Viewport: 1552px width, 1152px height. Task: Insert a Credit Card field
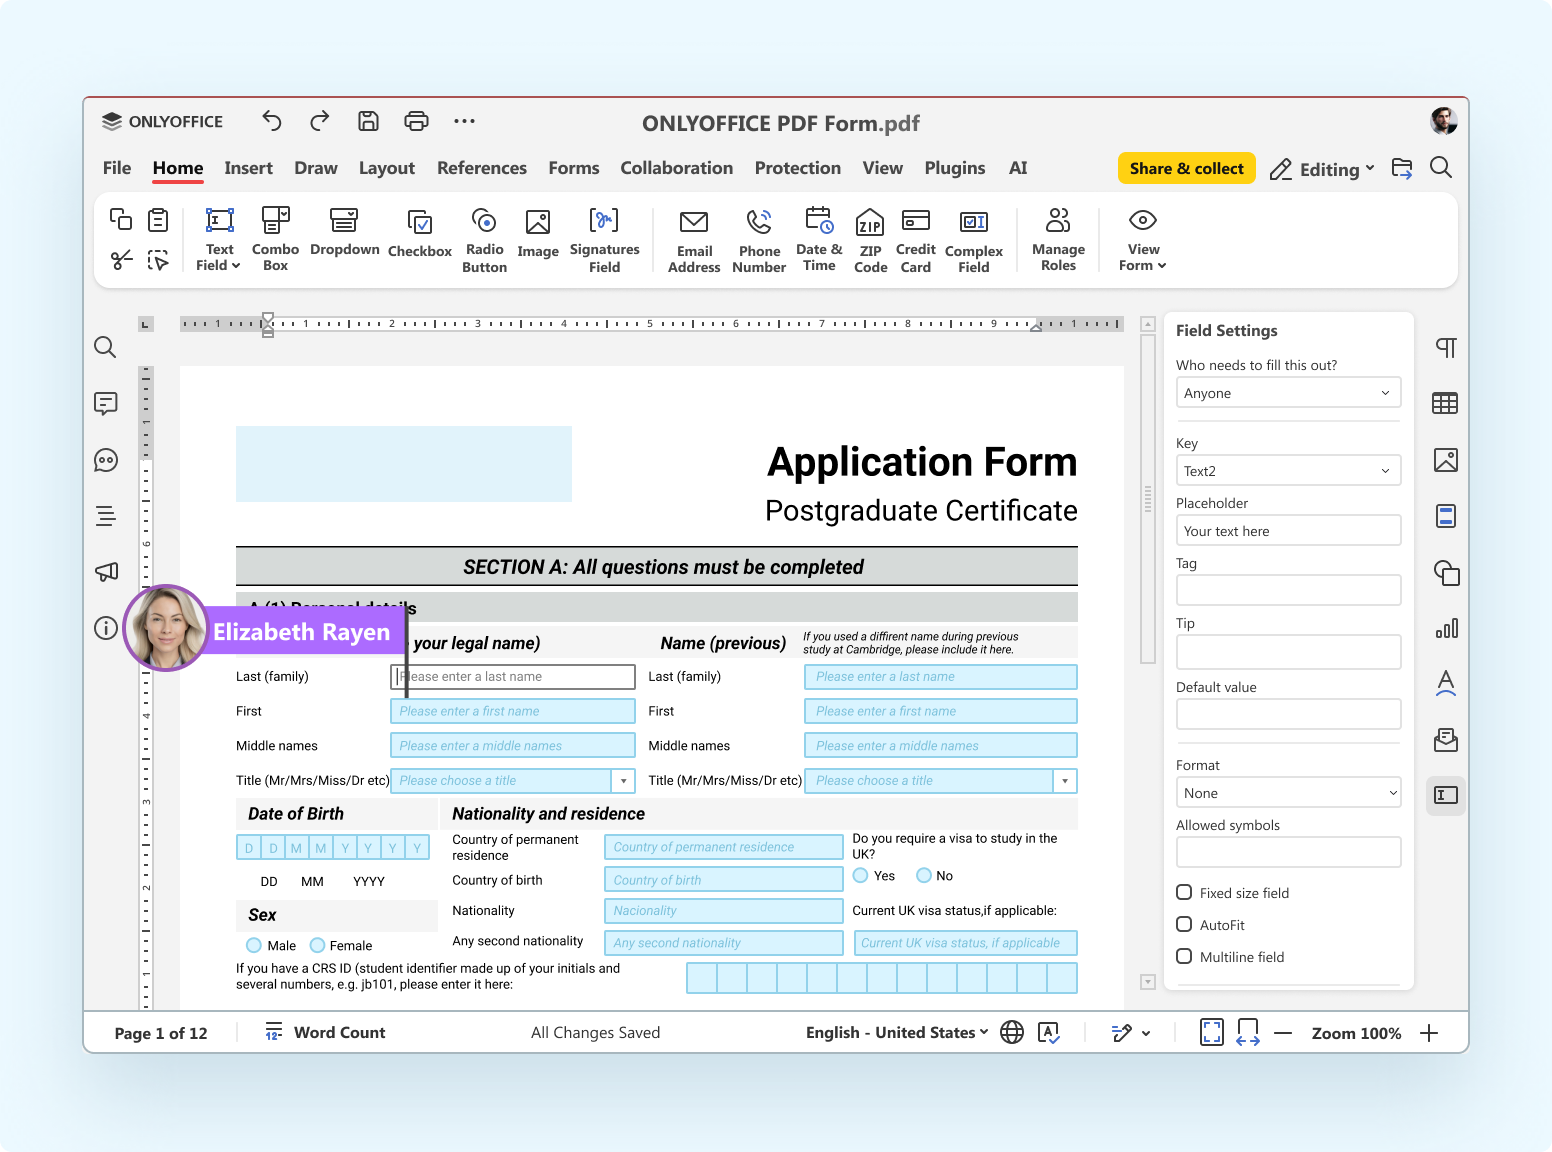916,240
